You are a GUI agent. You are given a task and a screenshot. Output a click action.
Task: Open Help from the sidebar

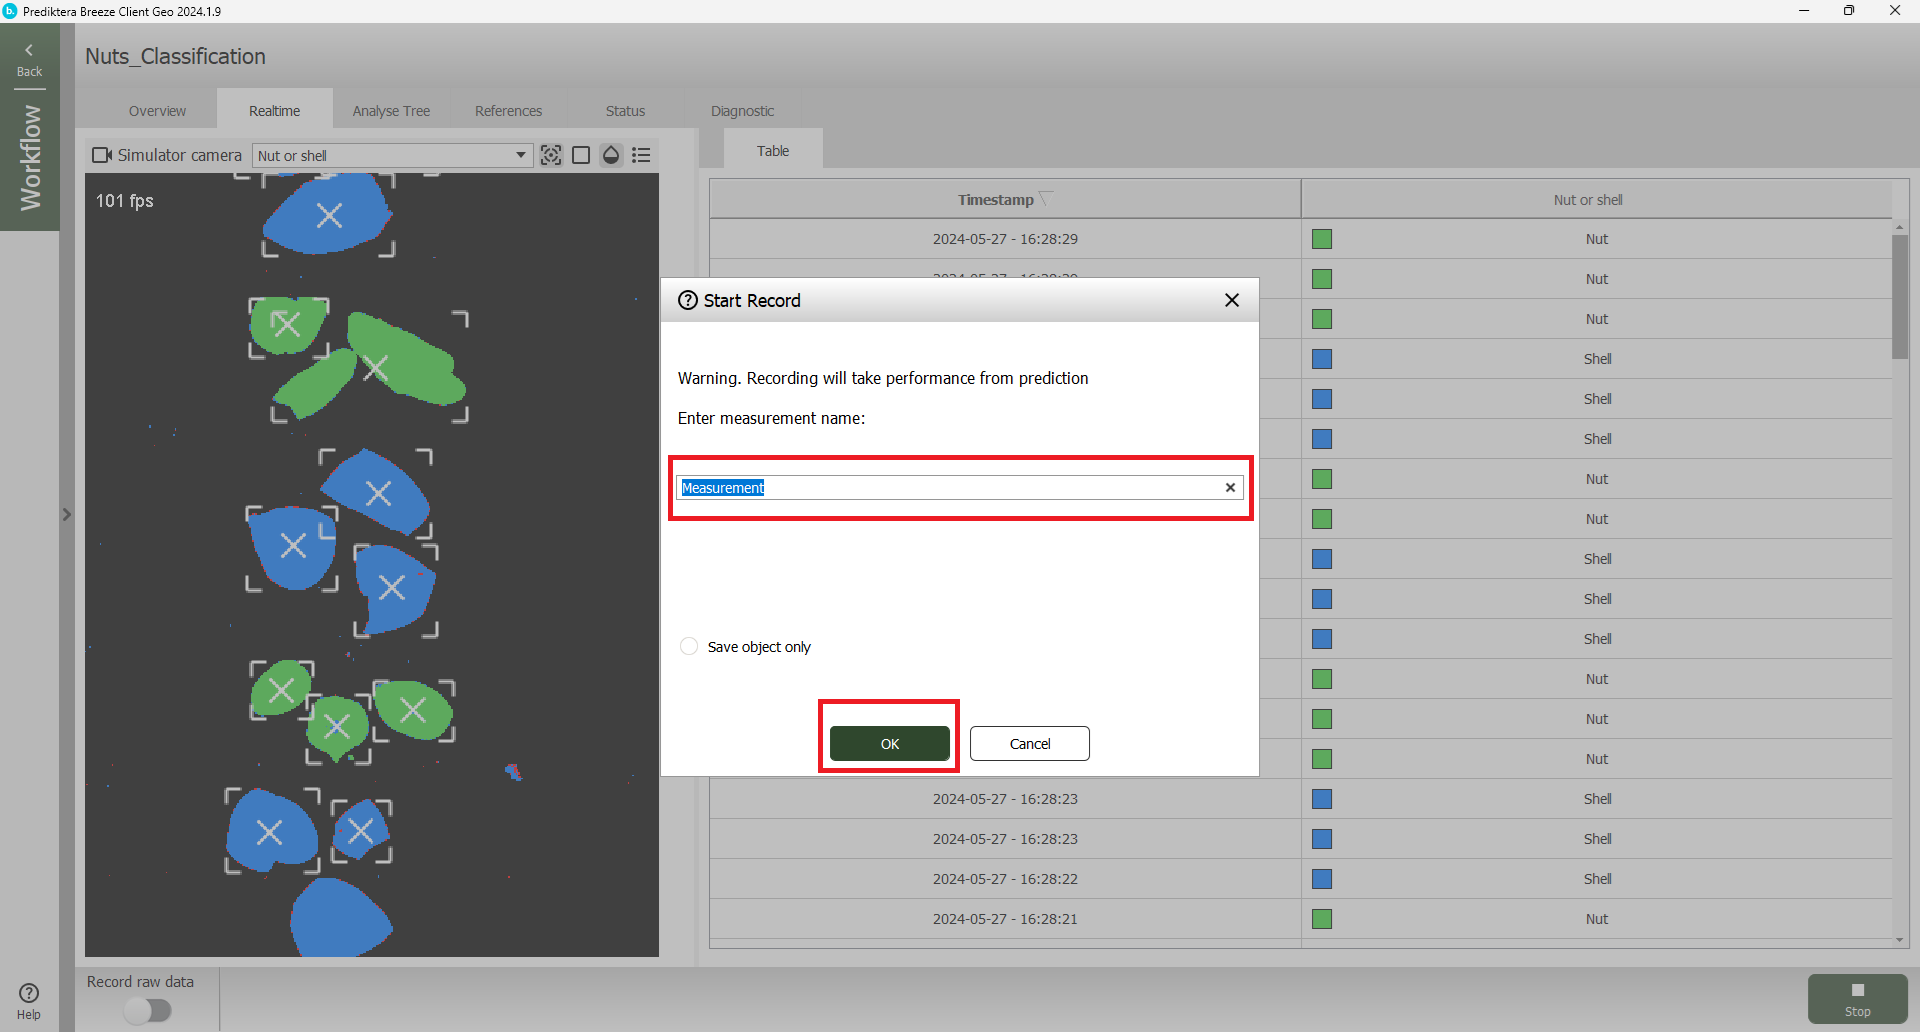pyautogui.click(x=29, y=1000)
